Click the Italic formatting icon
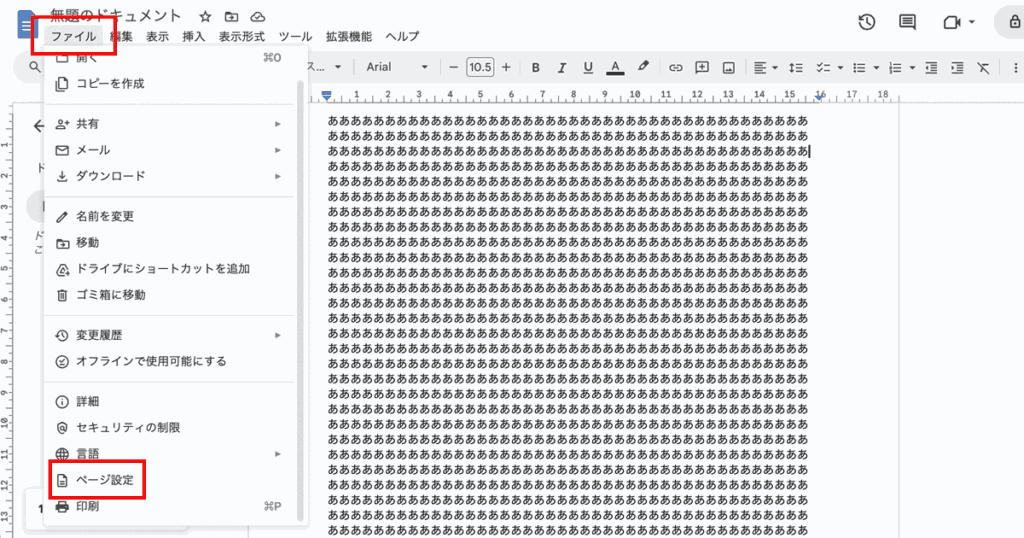 click(x=562, y=67)
